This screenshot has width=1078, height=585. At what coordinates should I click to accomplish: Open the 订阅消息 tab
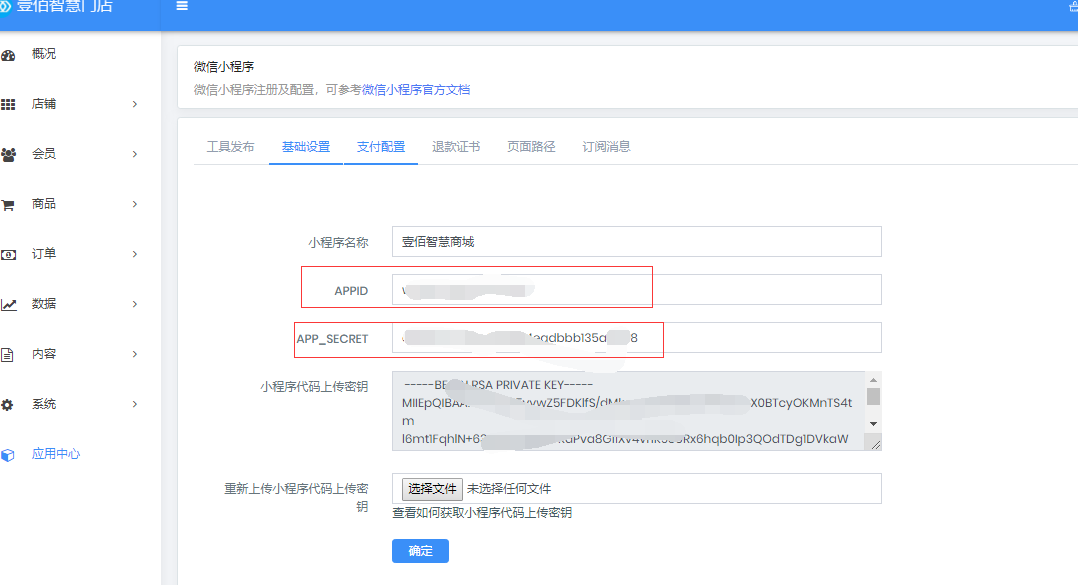(606, 147)
